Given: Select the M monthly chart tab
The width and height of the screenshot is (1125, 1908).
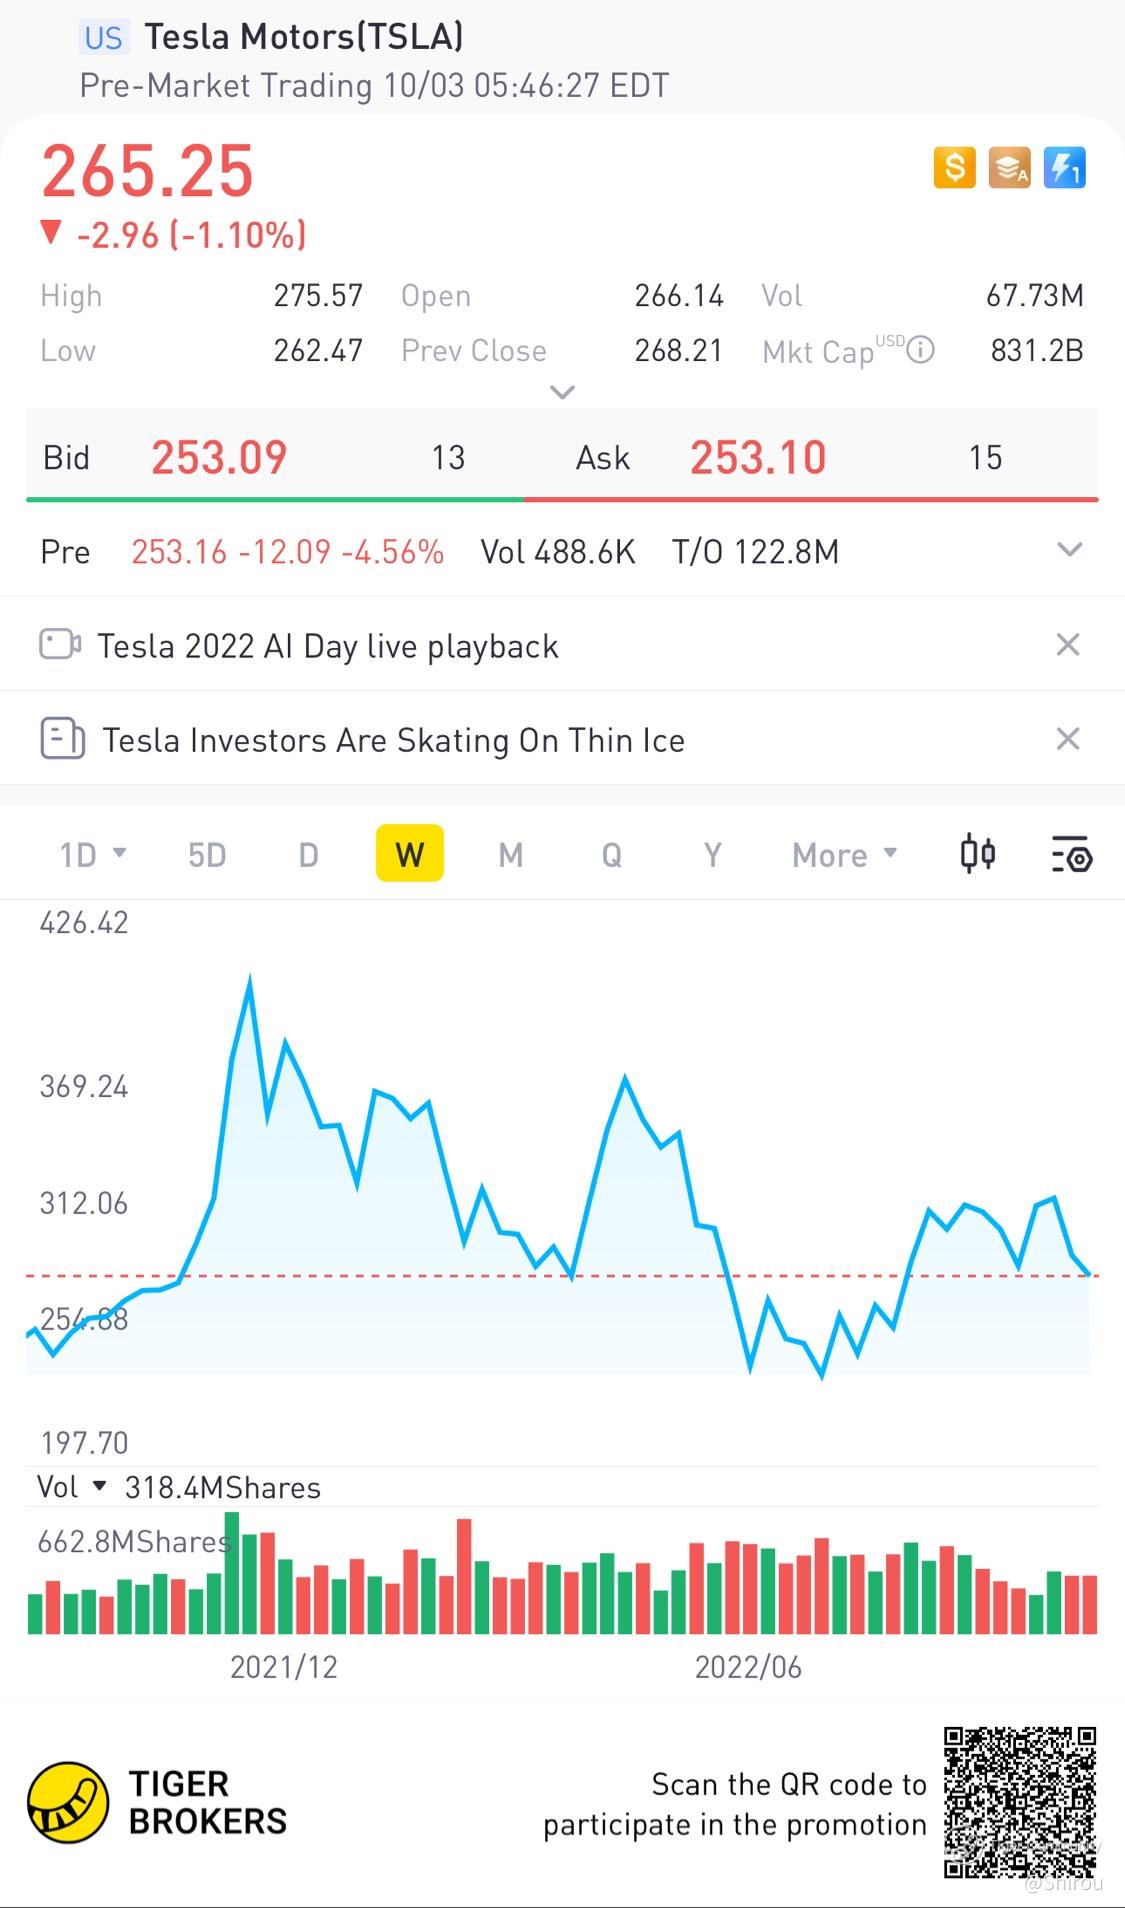Looking at the screenshot, I should click(511, 855).
